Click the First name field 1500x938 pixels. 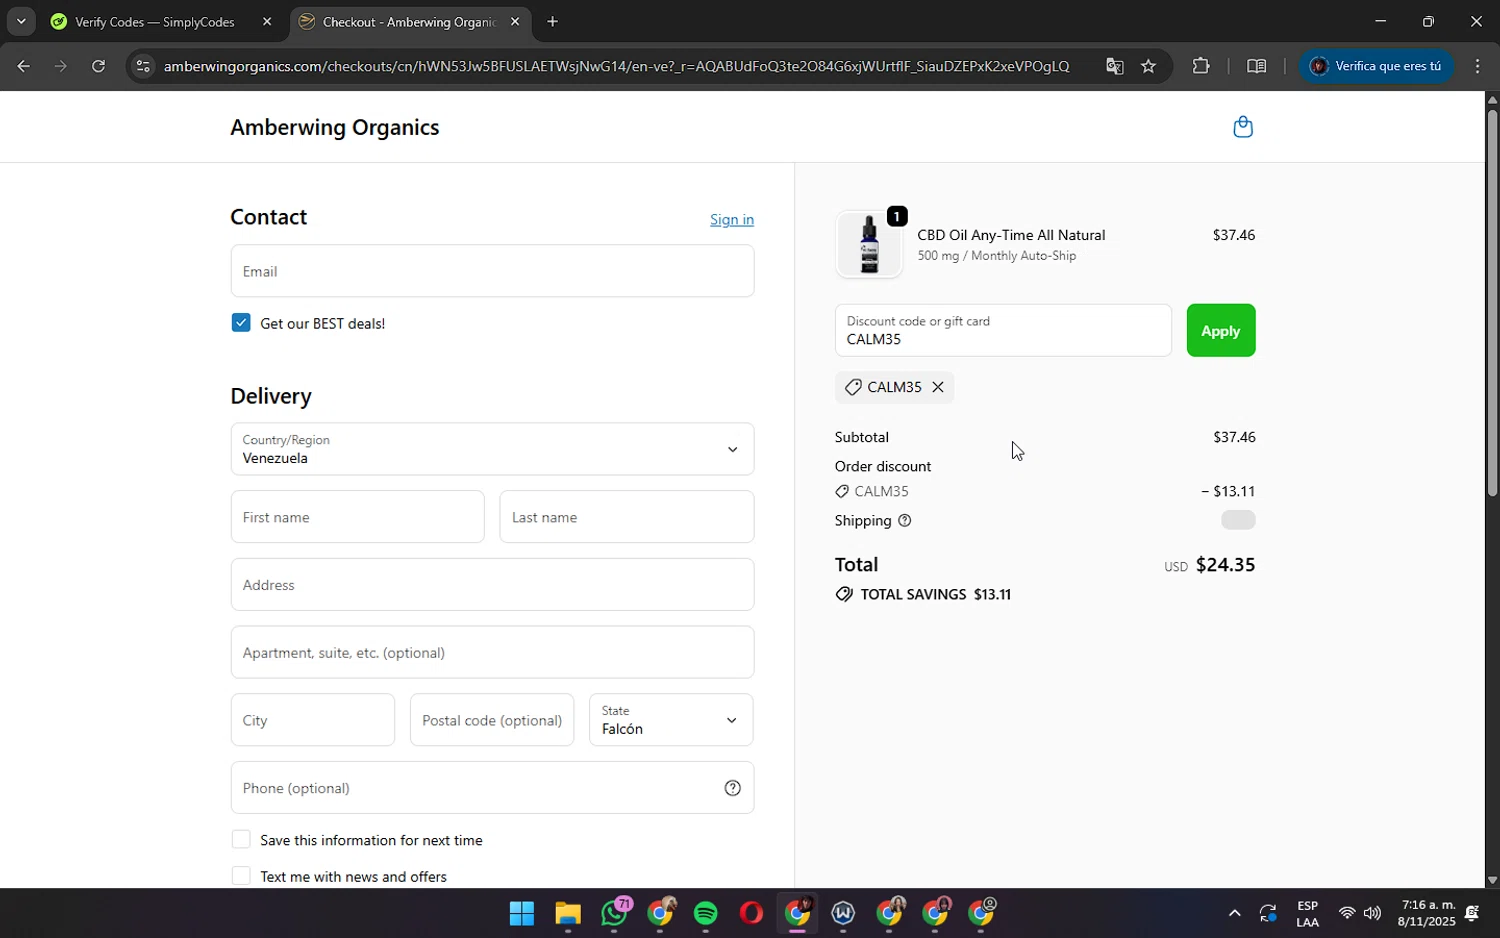pos(357,517)
